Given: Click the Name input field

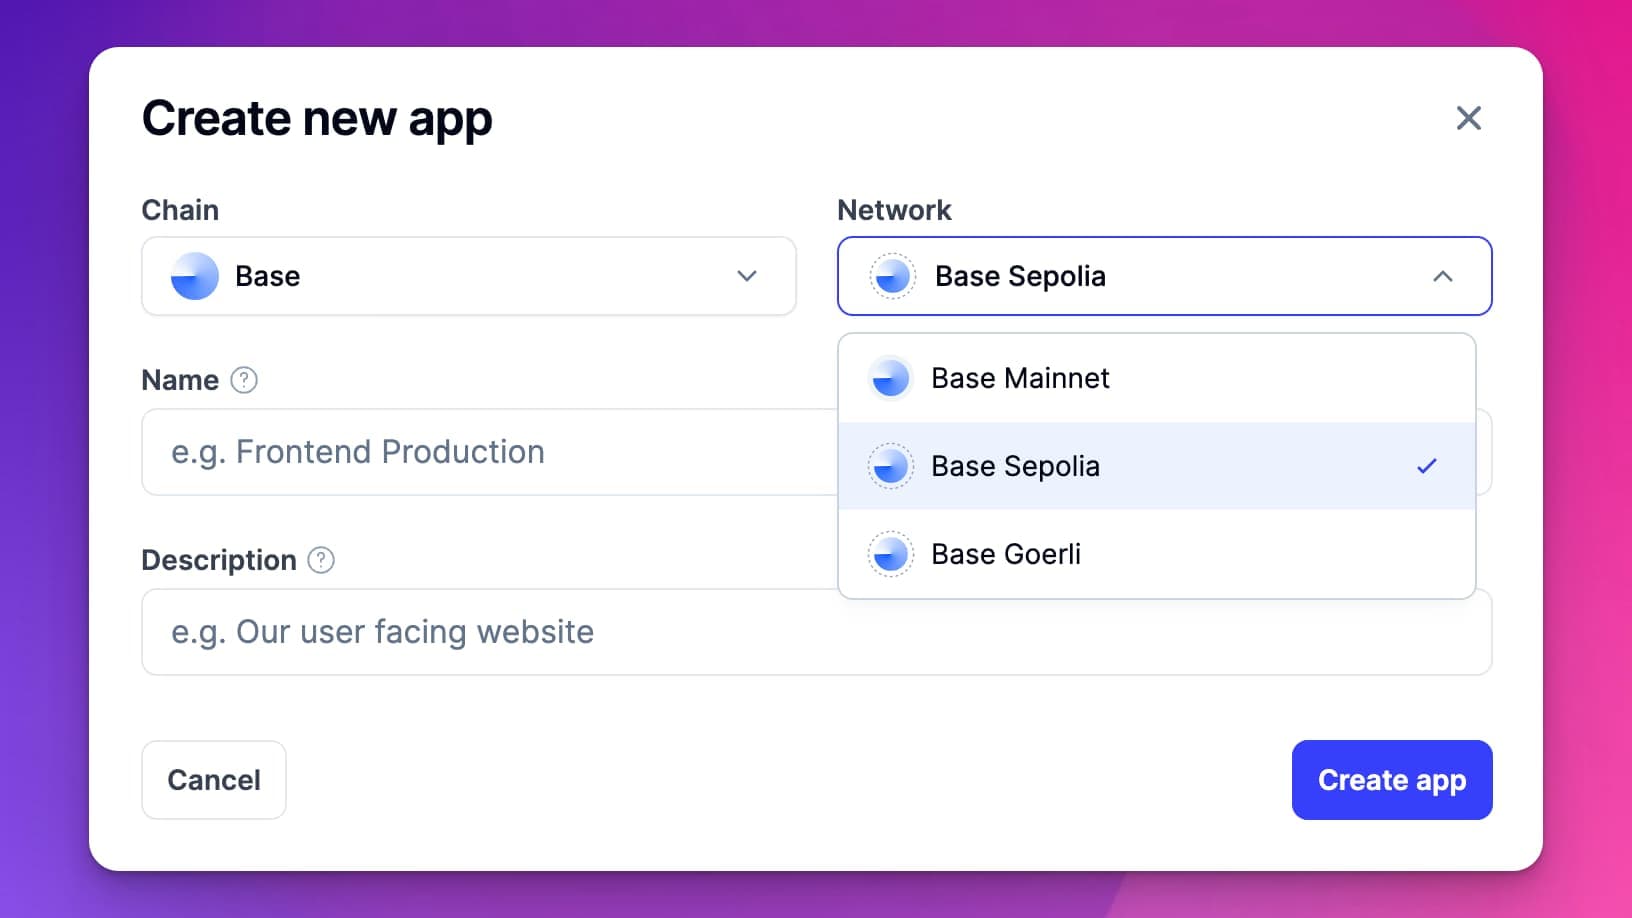Looking at the screenshot, I should (x=450, y=452).
